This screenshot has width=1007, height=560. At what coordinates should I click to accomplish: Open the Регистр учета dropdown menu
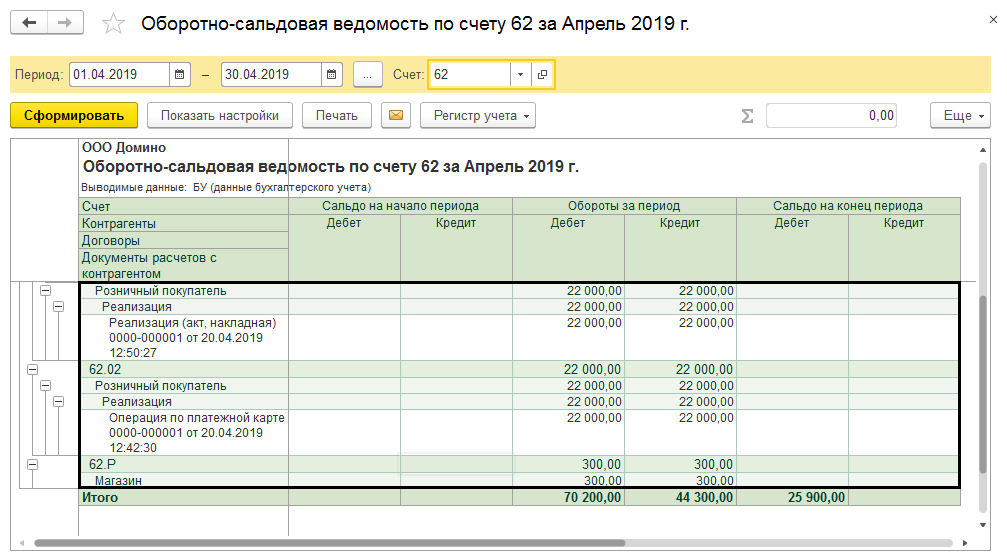coord(478,116)
